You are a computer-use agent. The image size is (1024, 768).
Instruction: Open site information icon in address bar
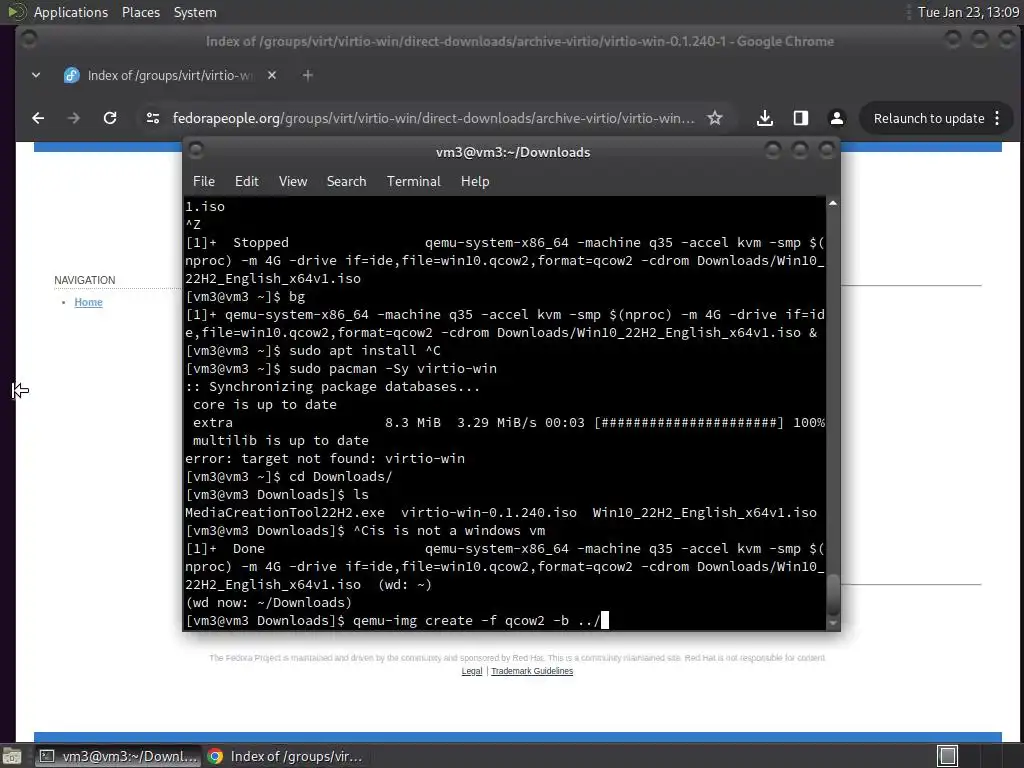153,118
